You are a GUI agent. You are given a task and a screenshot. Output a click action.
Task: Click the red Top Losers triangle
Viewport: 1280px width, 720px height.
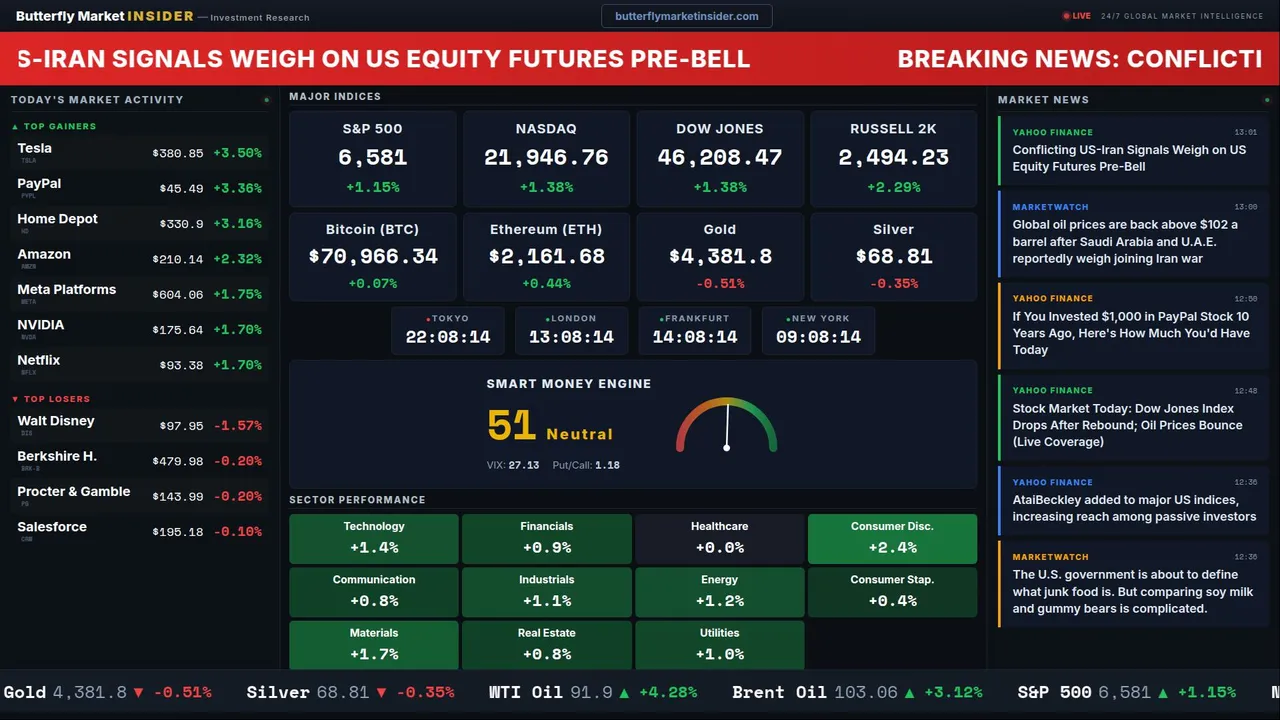pos(15,399)
